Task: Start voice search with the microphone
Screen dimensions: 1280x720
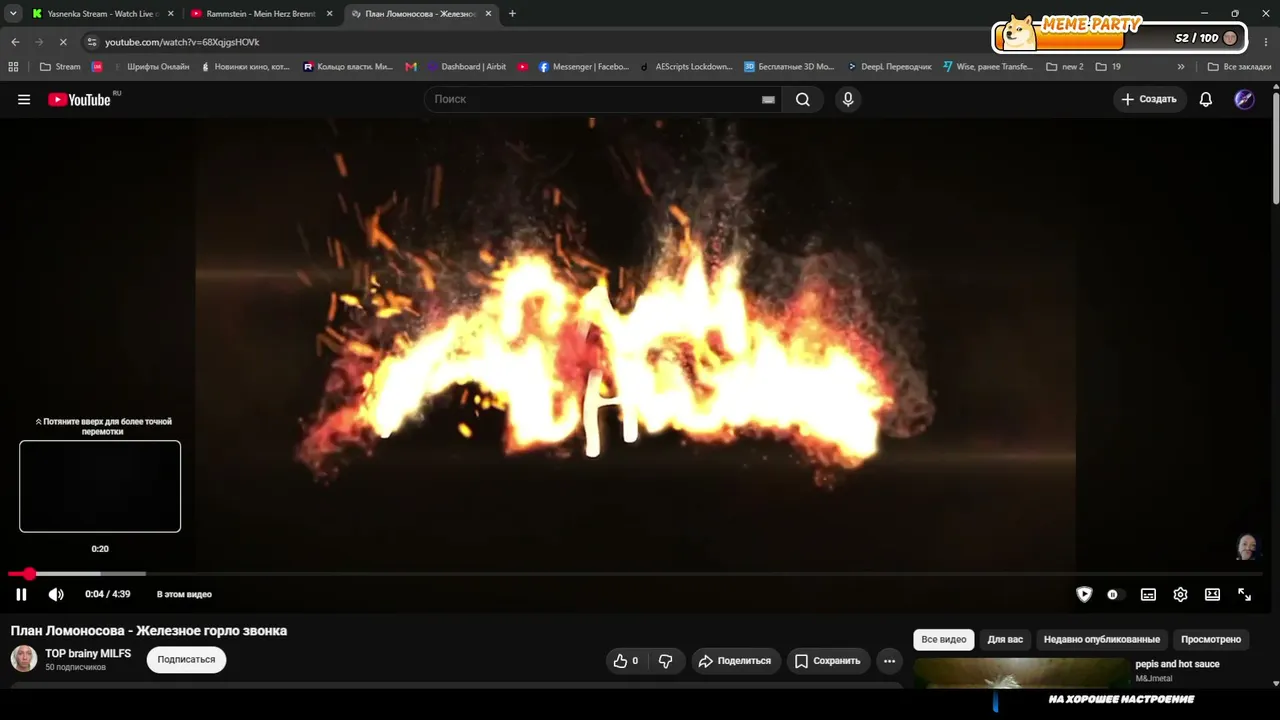Action: click(x=848, y=99)
